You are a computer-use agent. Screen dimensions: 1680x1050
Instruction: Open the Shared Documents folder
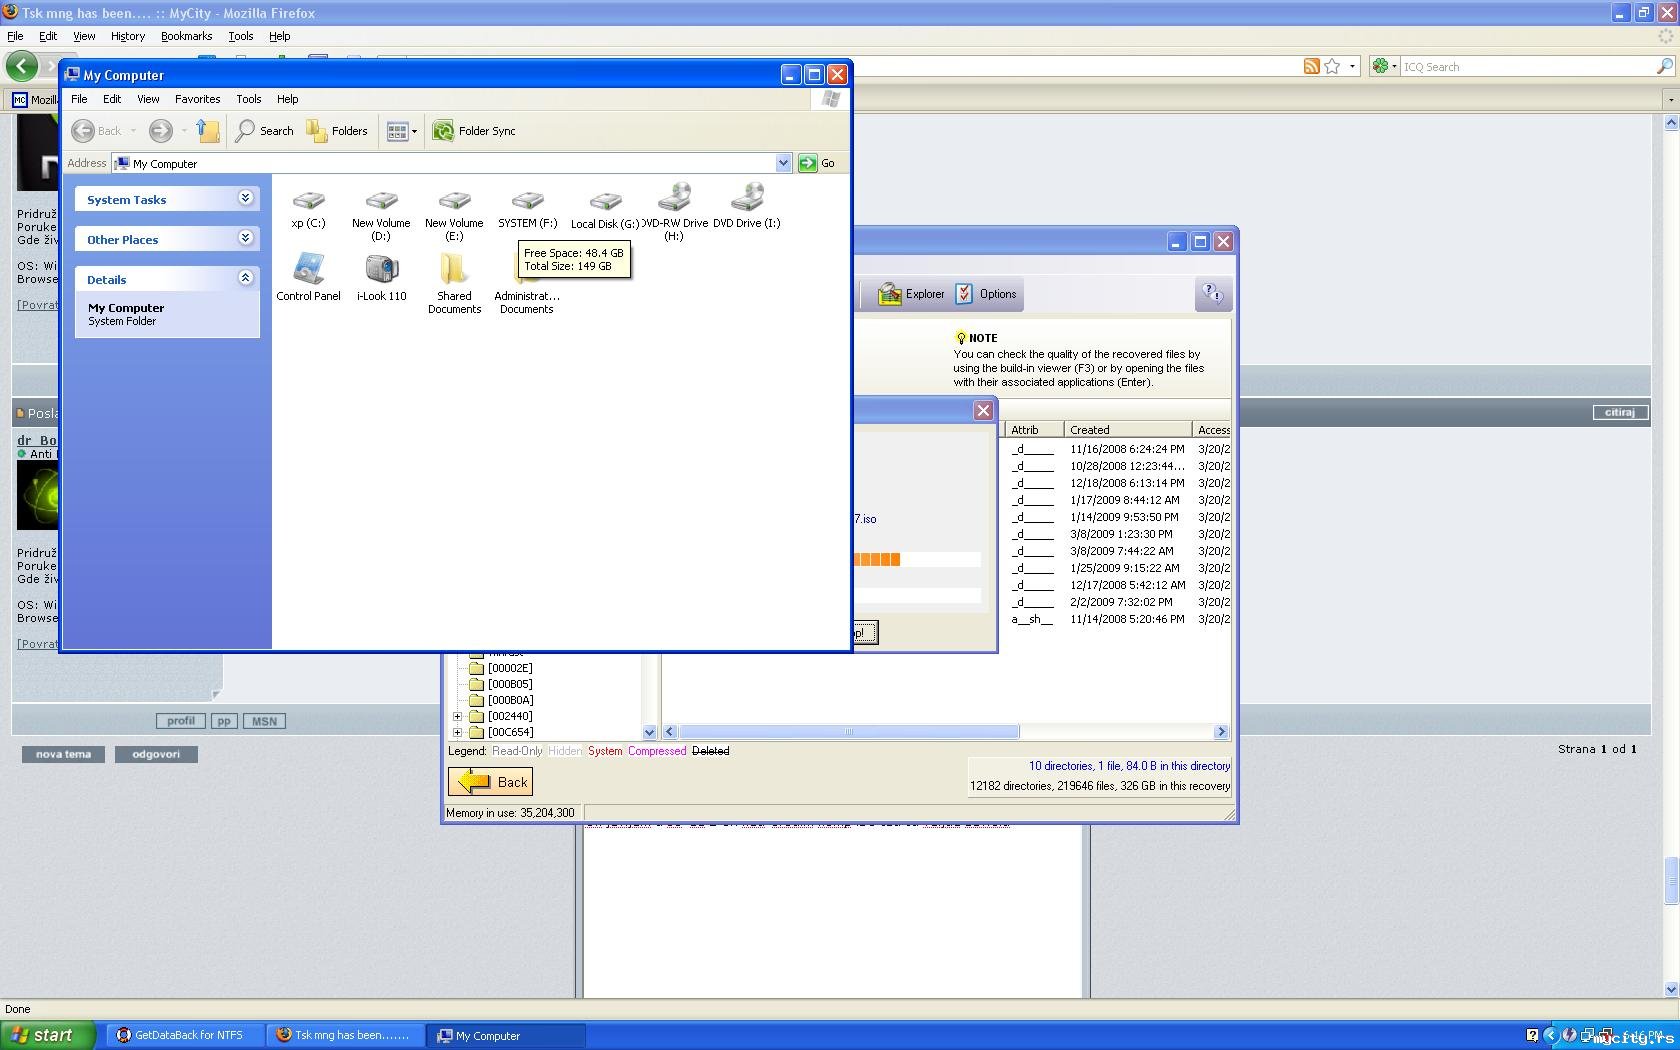454,283
